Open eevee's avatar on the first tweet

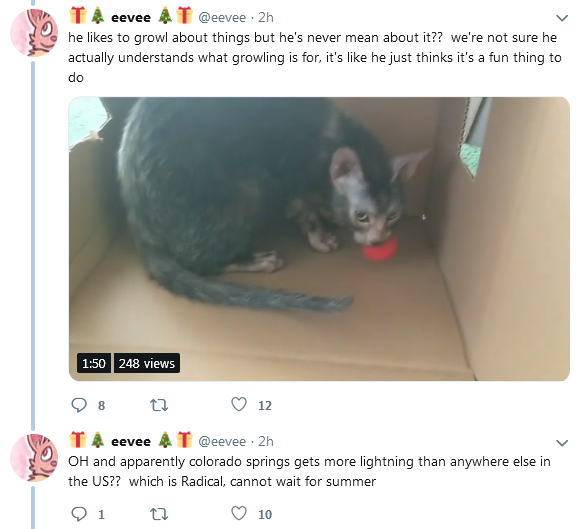[x=34, y=33]
